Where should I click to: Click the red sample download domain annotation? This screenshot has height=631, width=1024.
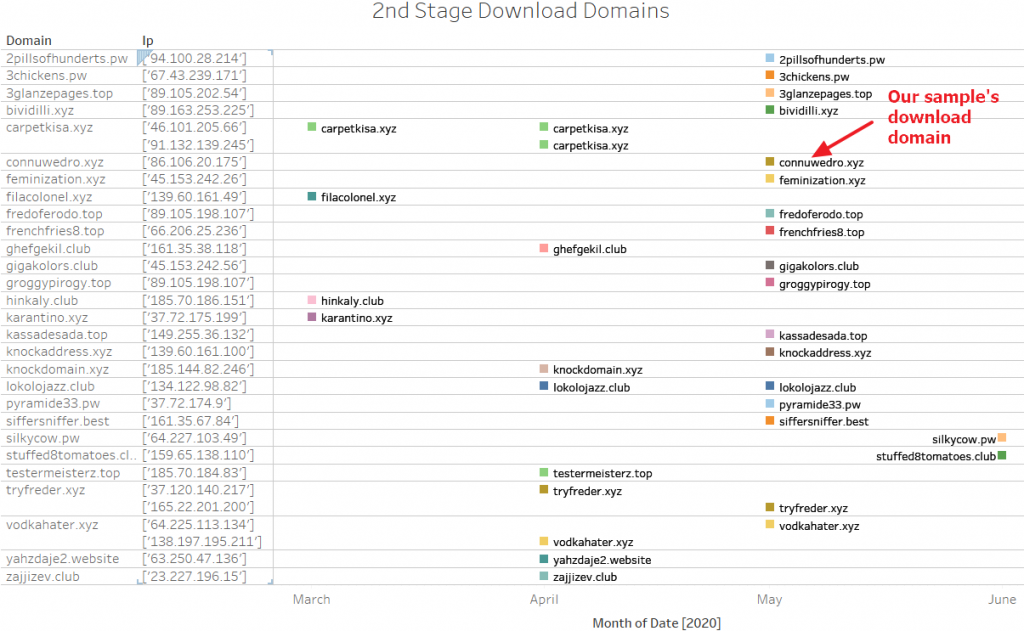tap(930, 117)
